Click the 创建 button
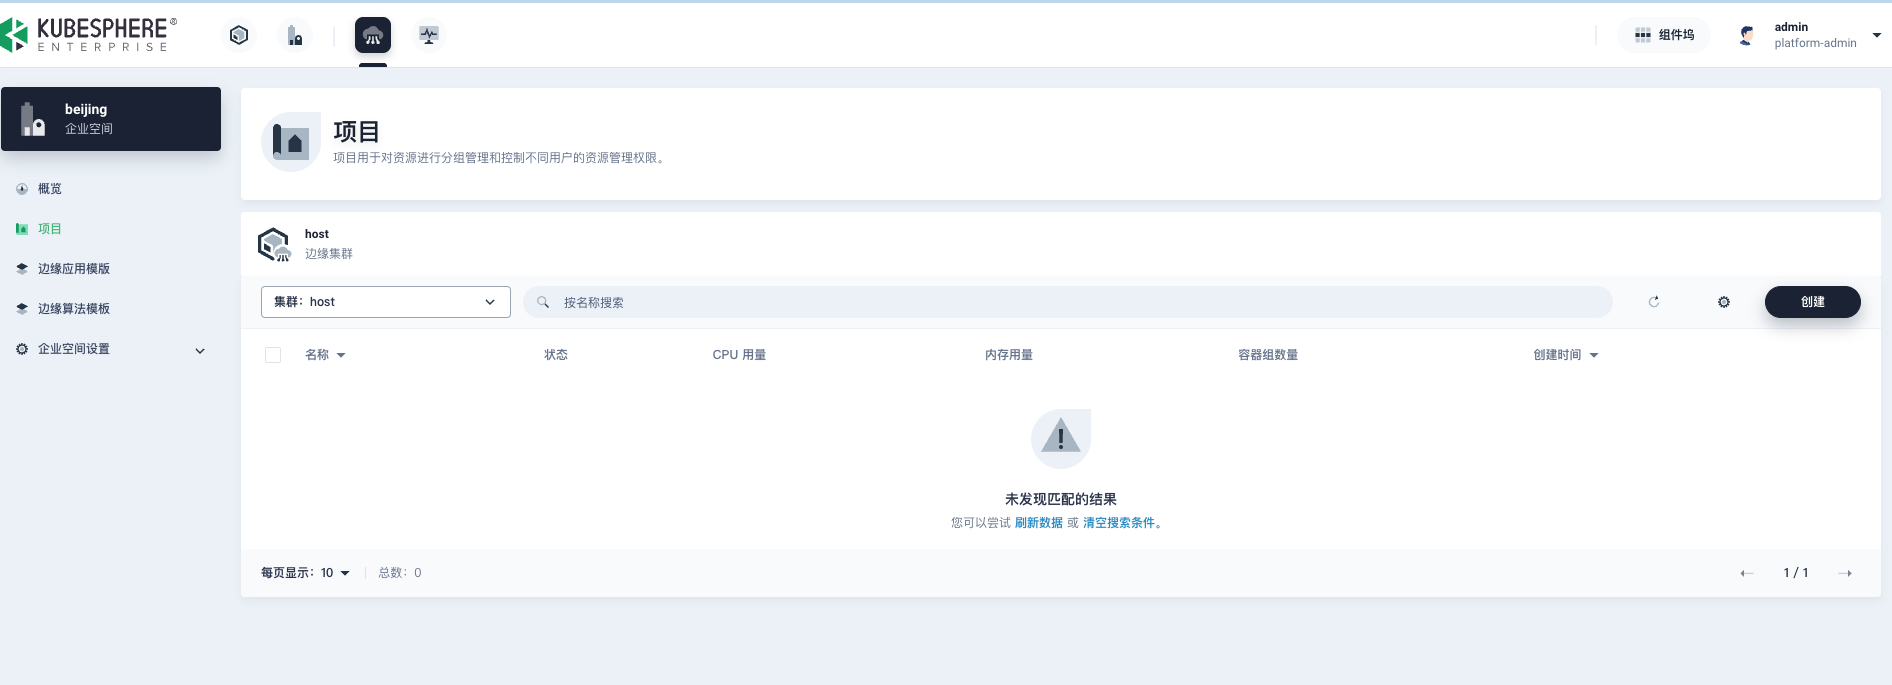1892x685 pixels. [x=1812, y=302]
